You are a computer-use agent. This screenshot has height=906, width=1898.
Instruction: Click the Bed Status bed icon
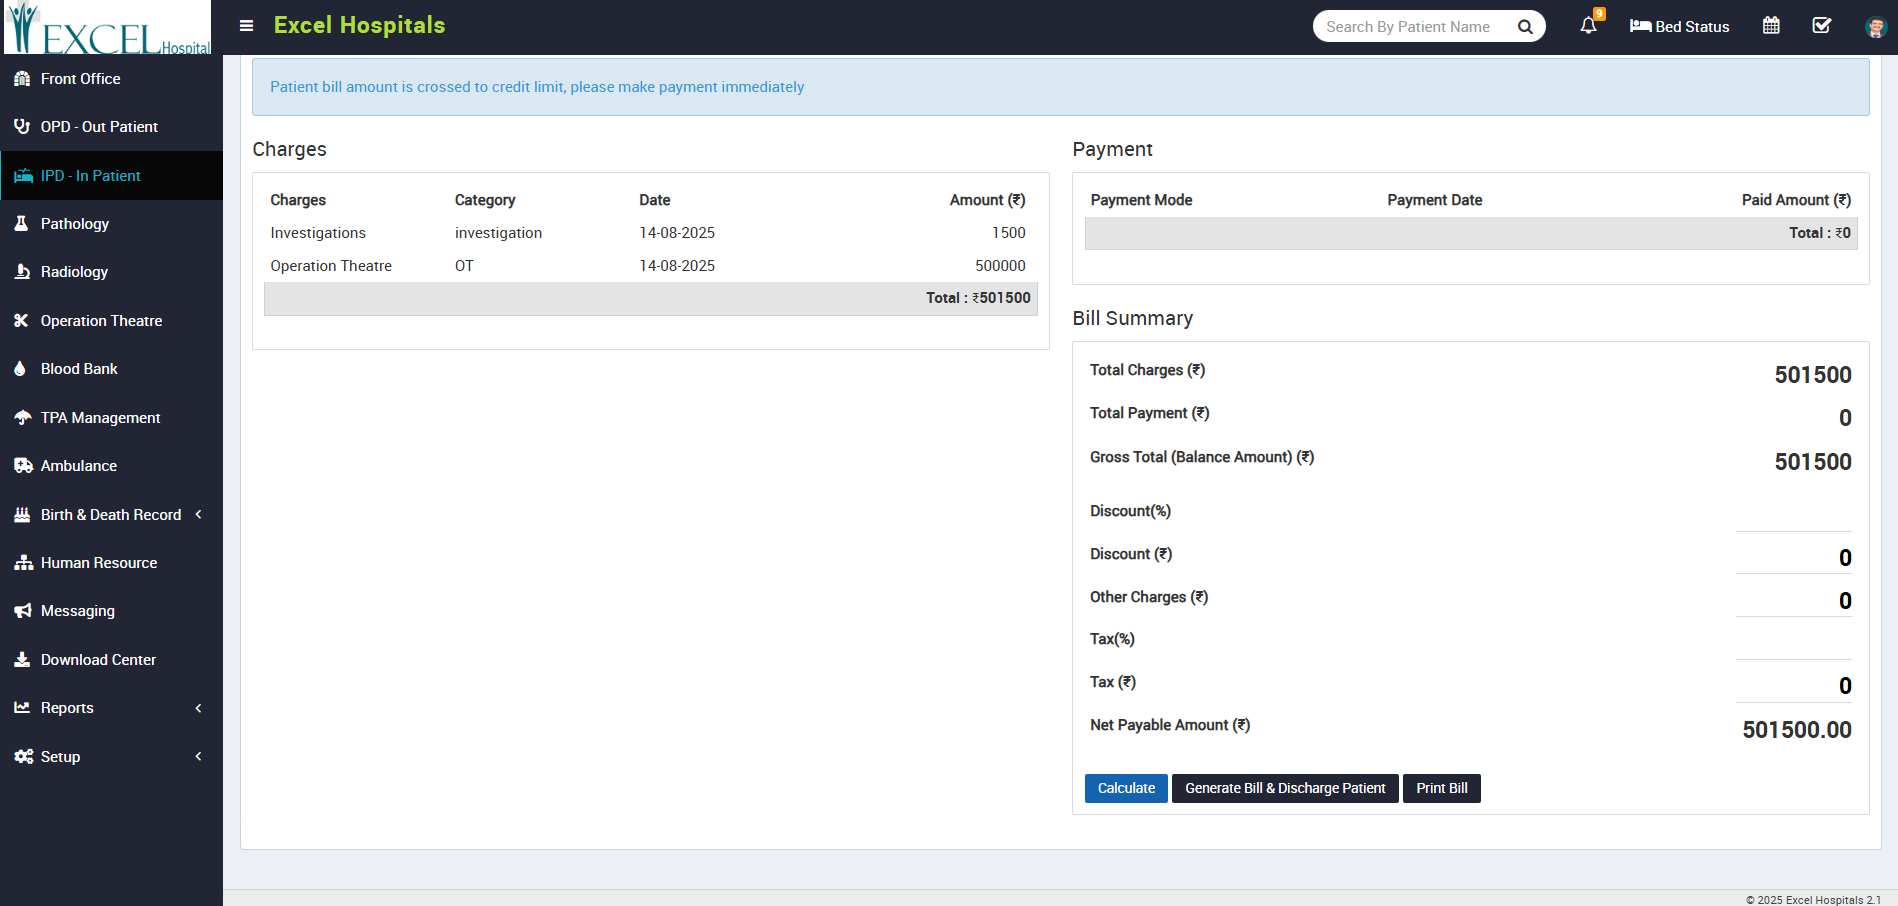pos(1640,26)
